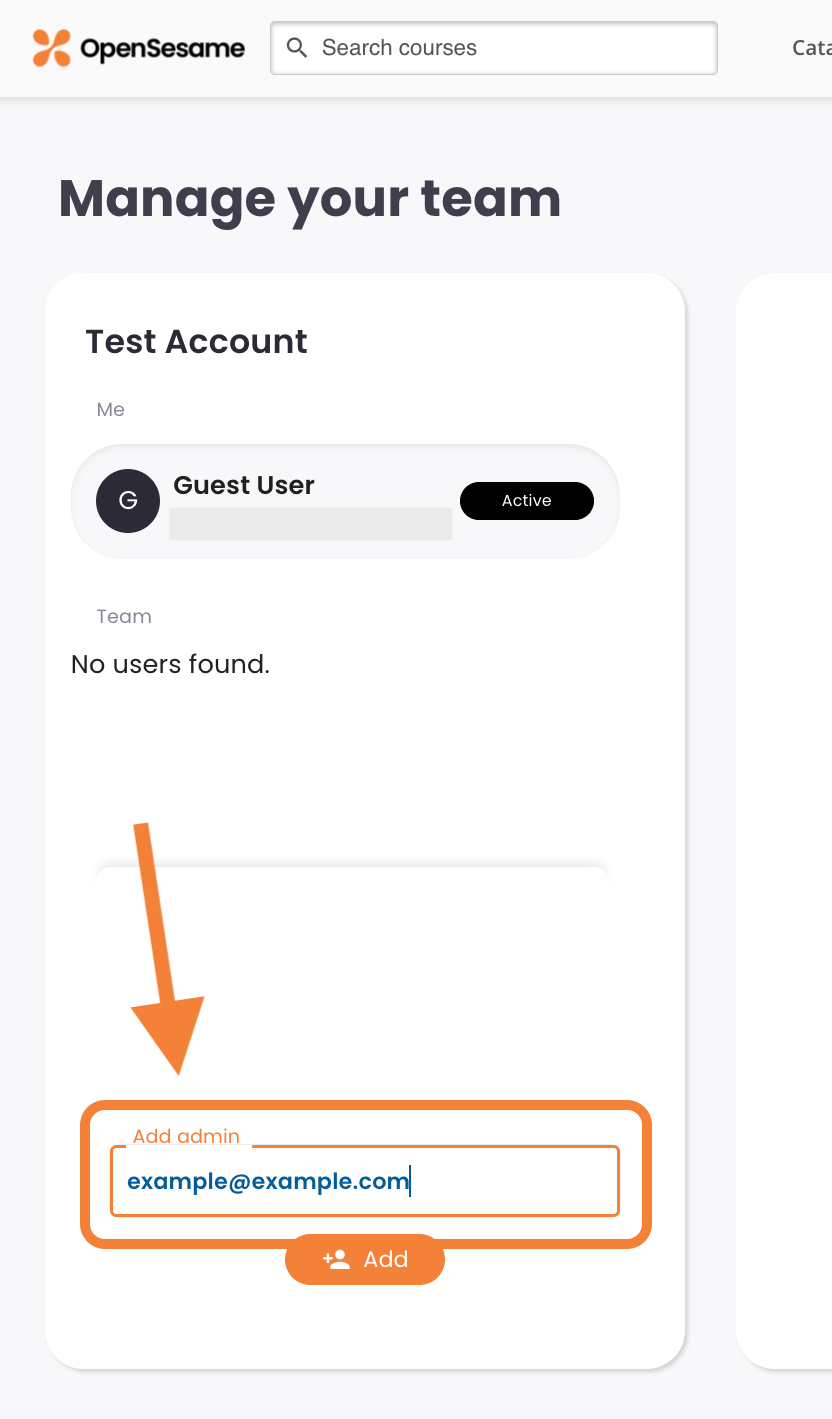Click the orange Add button

click(365, 1259)
